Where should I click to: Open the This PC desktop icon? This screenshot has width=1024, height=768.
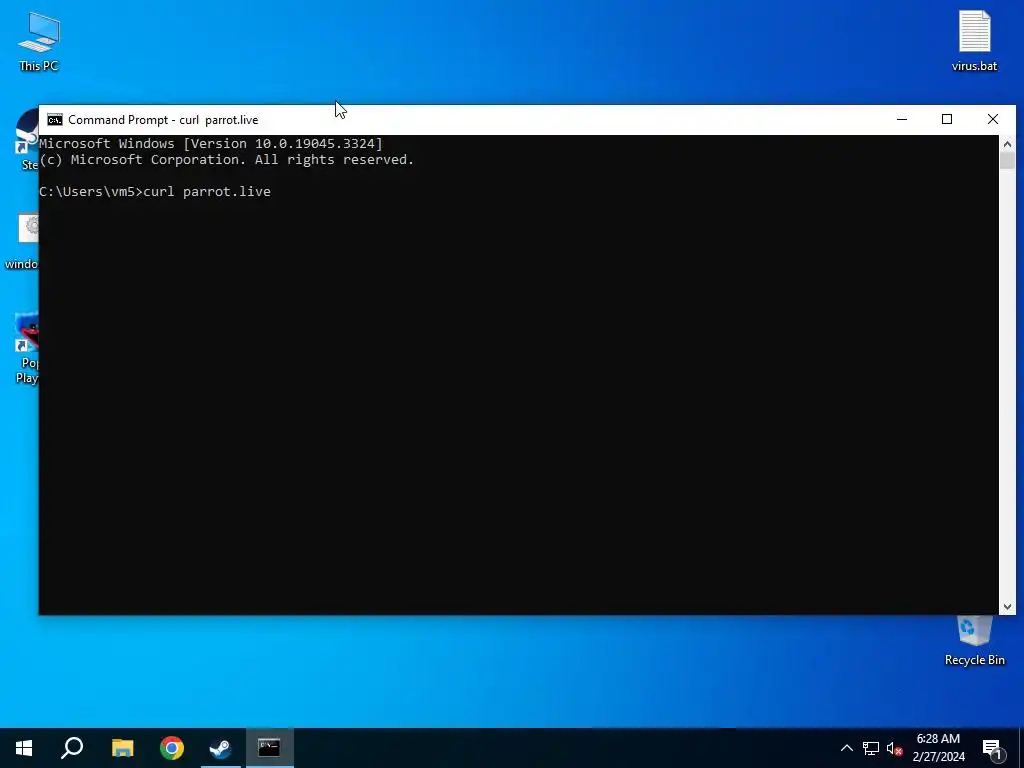39,40
